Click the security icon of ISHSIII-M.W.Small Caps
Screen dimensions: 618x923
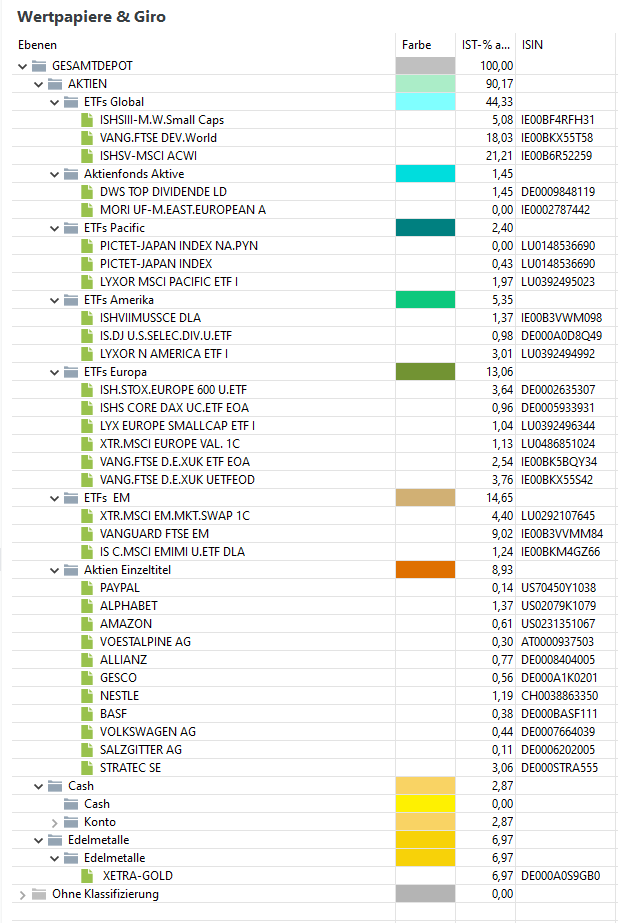87,120
